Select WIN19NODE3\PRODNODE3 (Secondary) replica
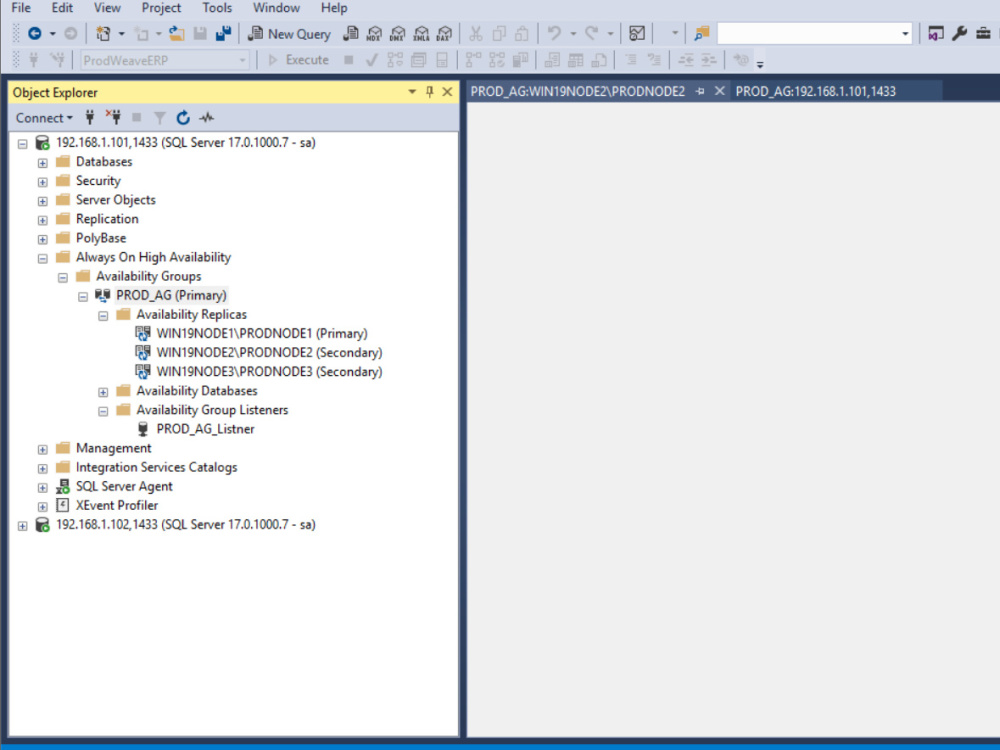 click(x=269, y=372)
